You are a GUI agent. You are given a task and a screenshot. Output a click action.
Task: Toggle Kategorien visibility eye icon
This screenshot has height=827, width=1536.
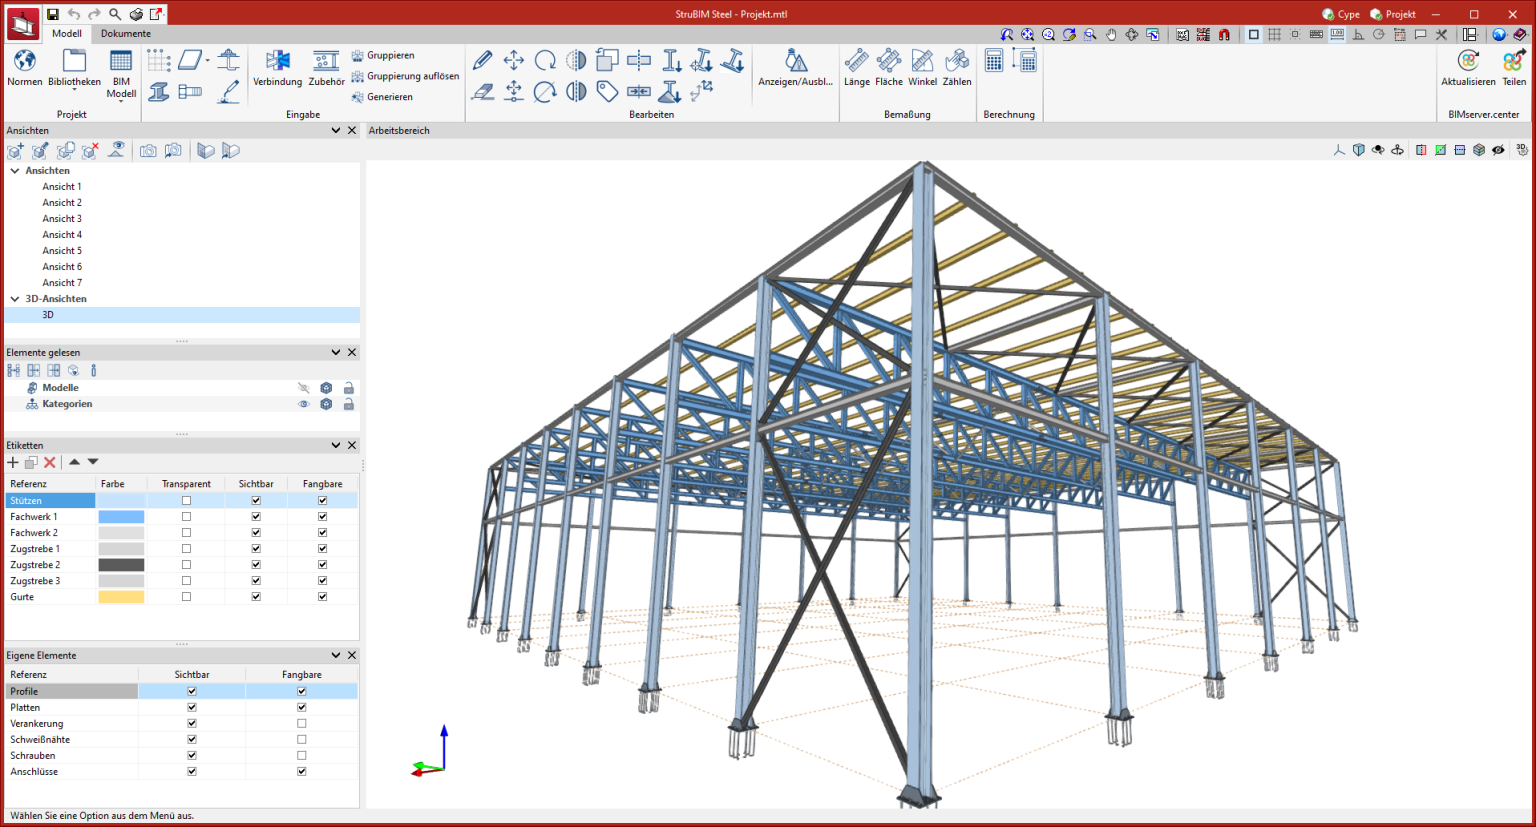click(x=304, y=404)
